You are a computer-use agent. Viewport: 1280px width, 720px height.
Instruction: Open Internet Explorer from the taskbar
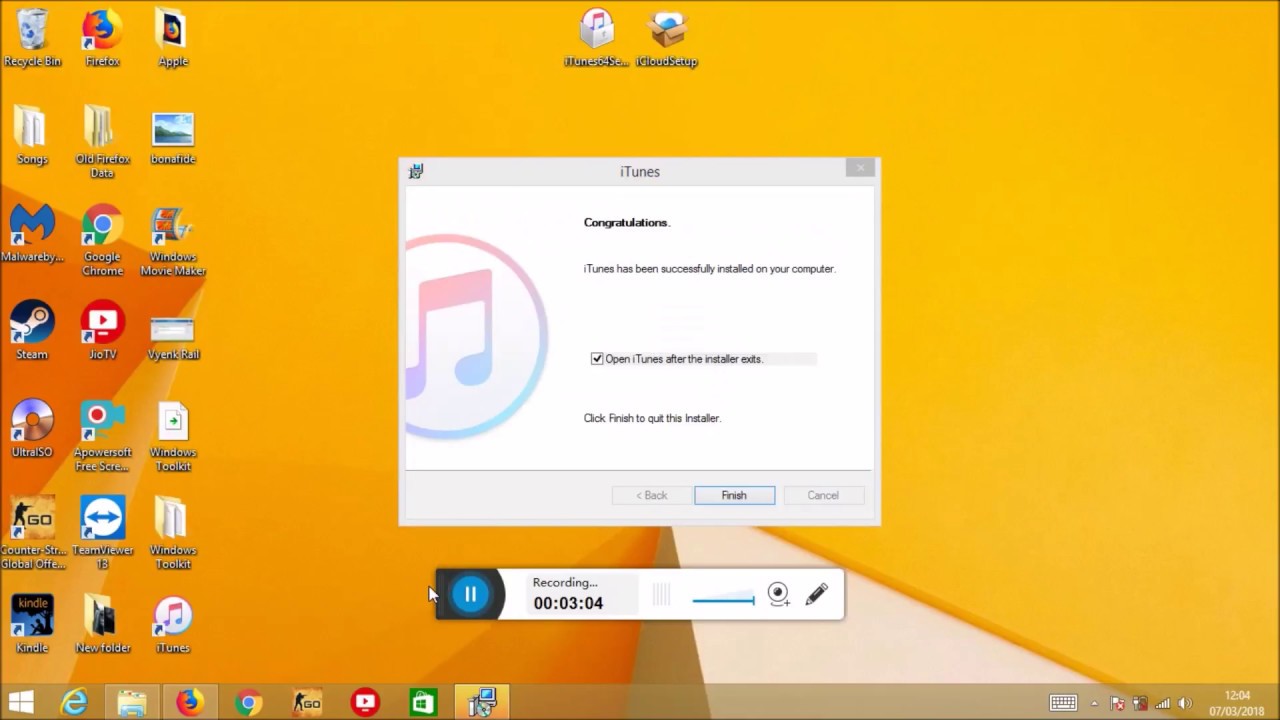point(75,702)
